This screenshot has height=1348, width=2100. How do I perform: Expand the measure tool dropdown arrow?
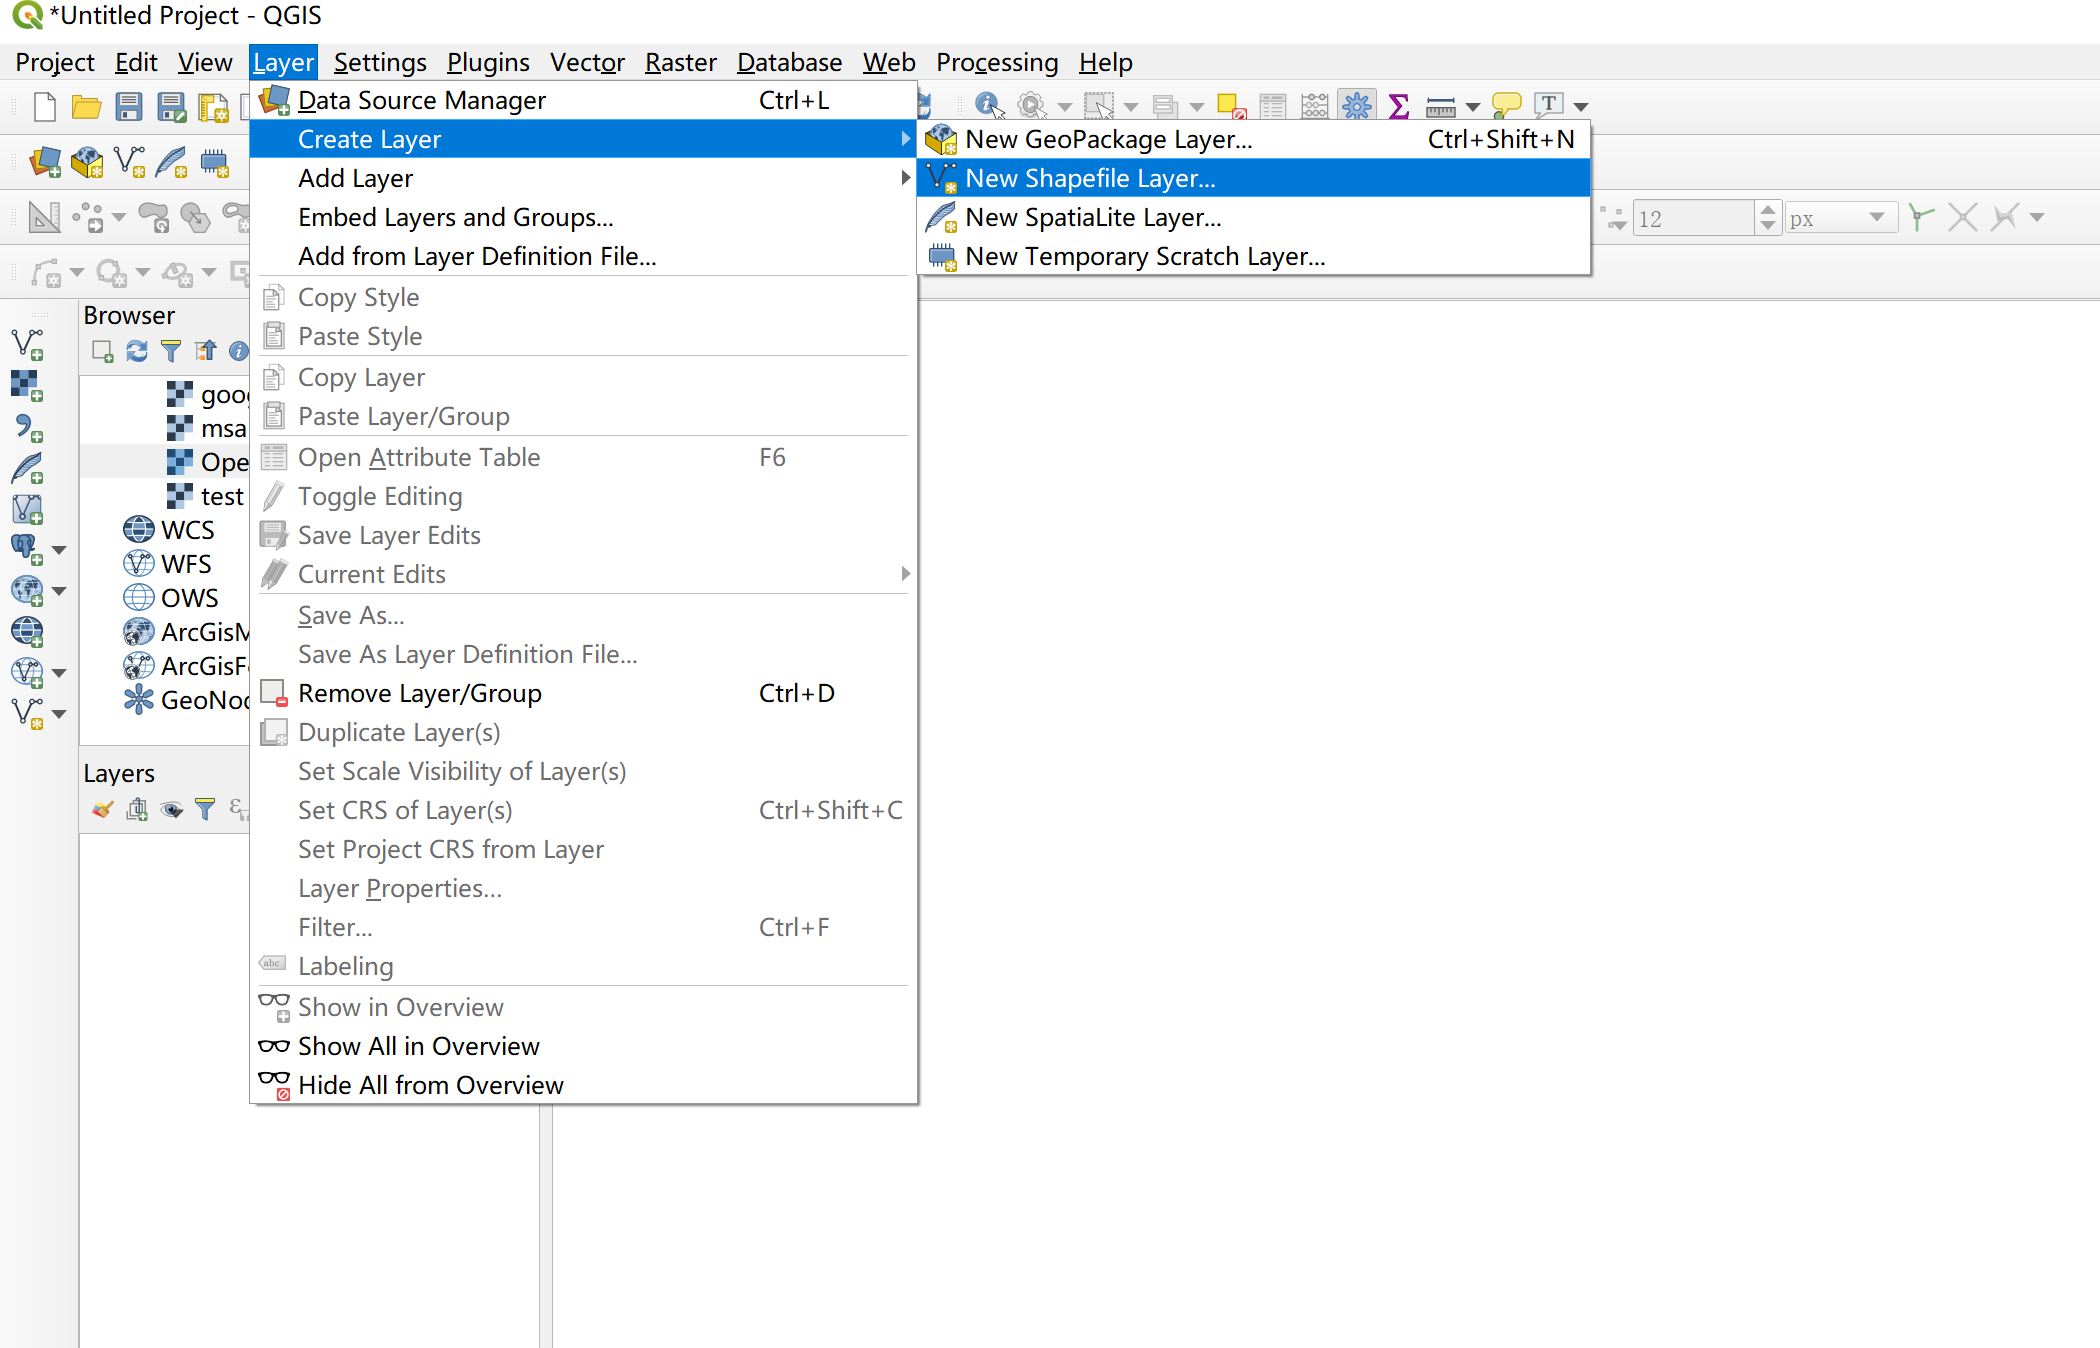pos(1473,107)
